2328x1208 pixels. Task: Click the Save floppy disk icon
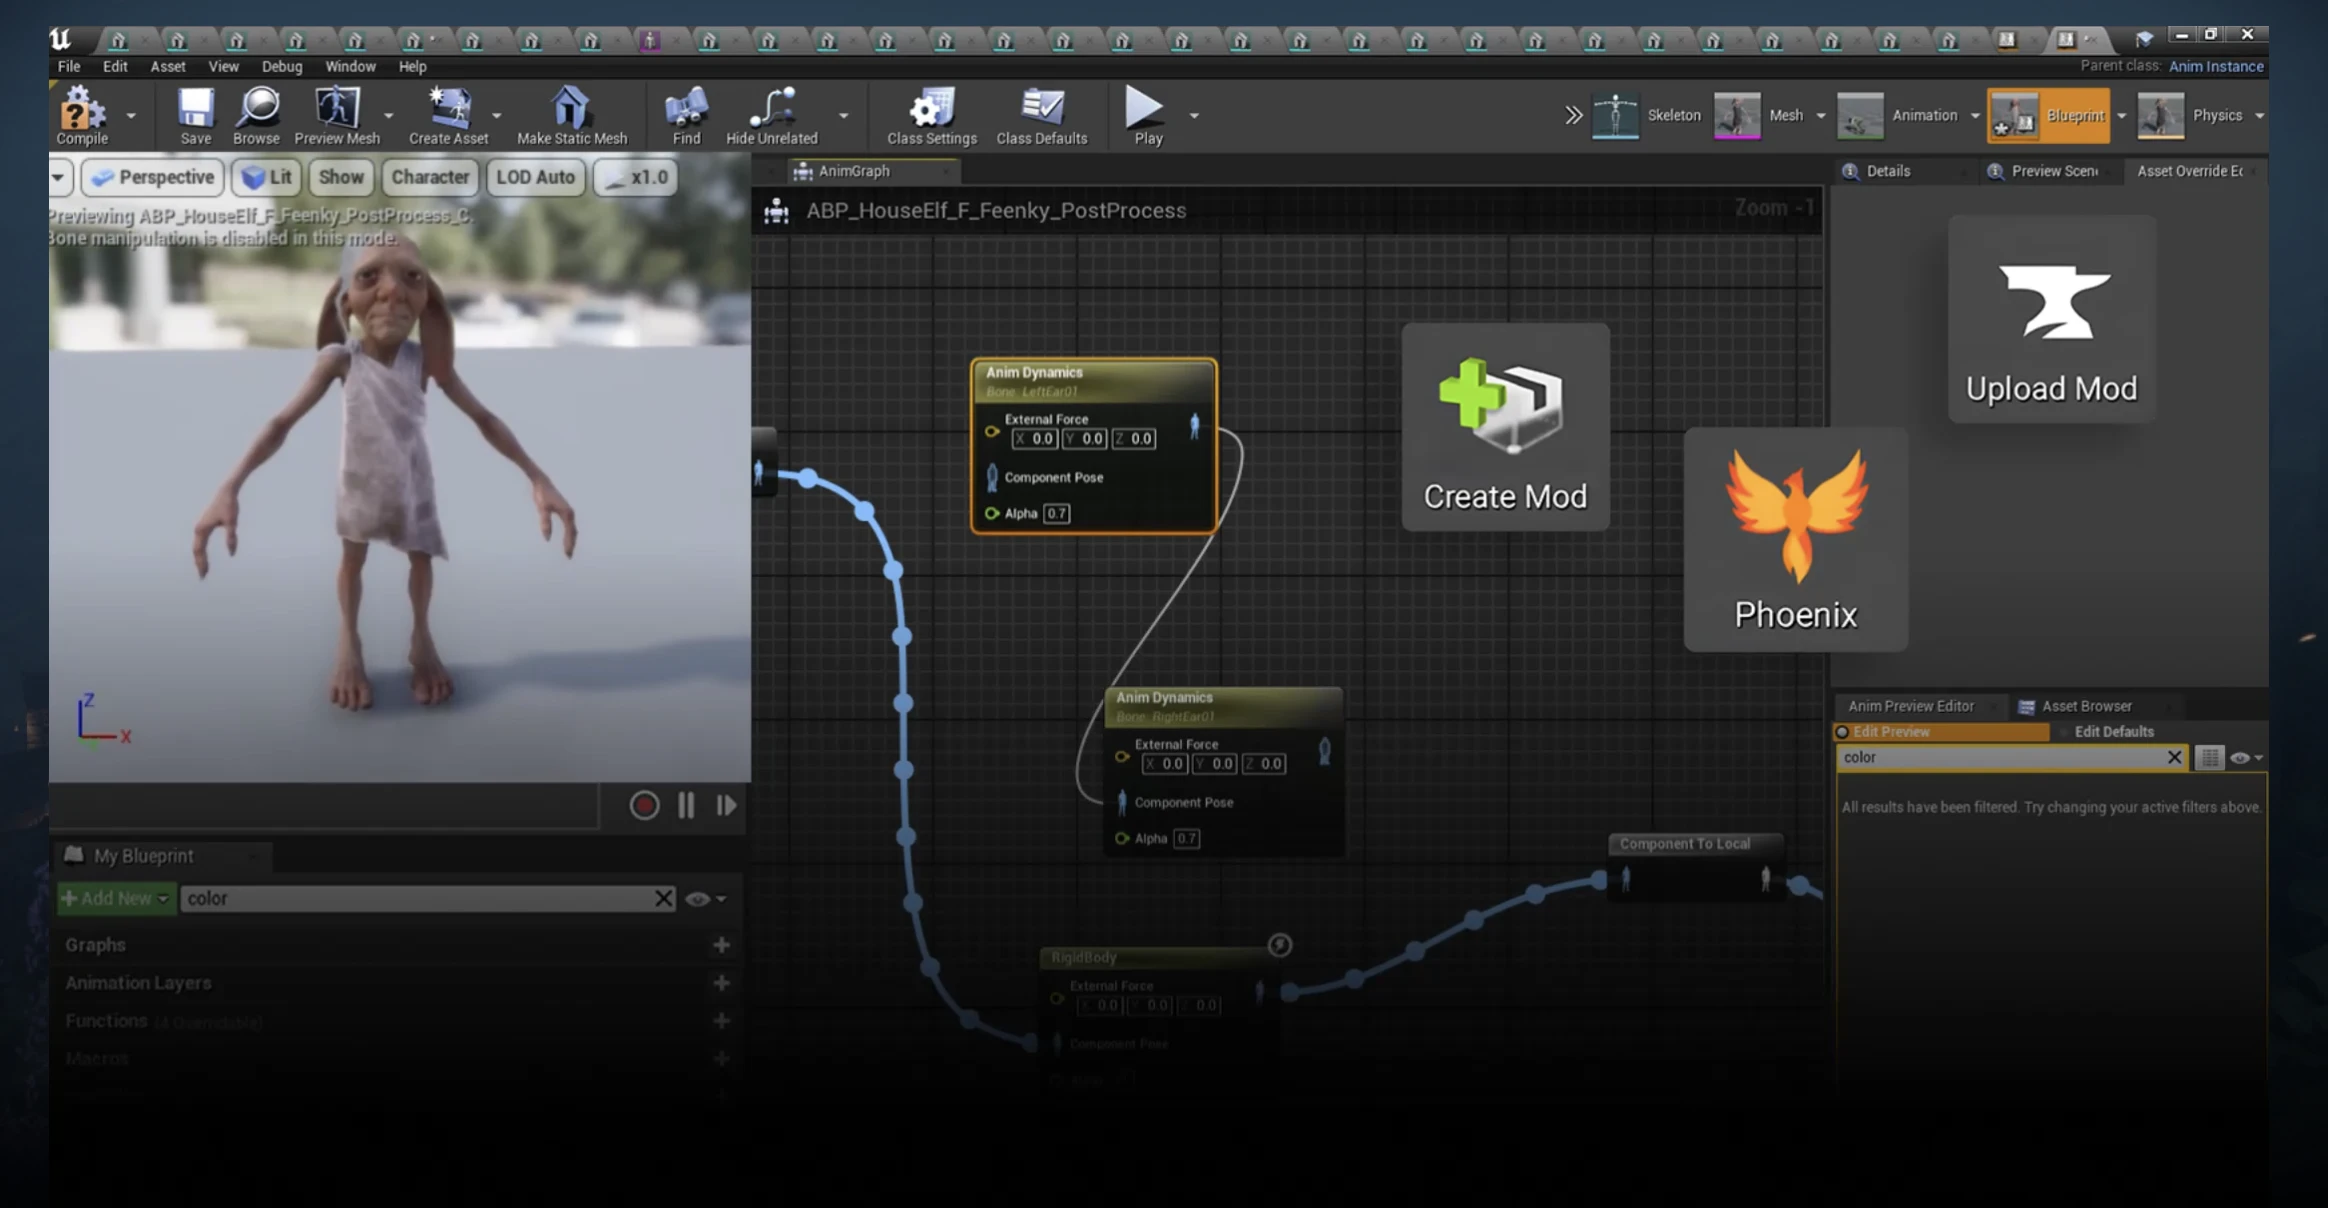coord(196,108)
